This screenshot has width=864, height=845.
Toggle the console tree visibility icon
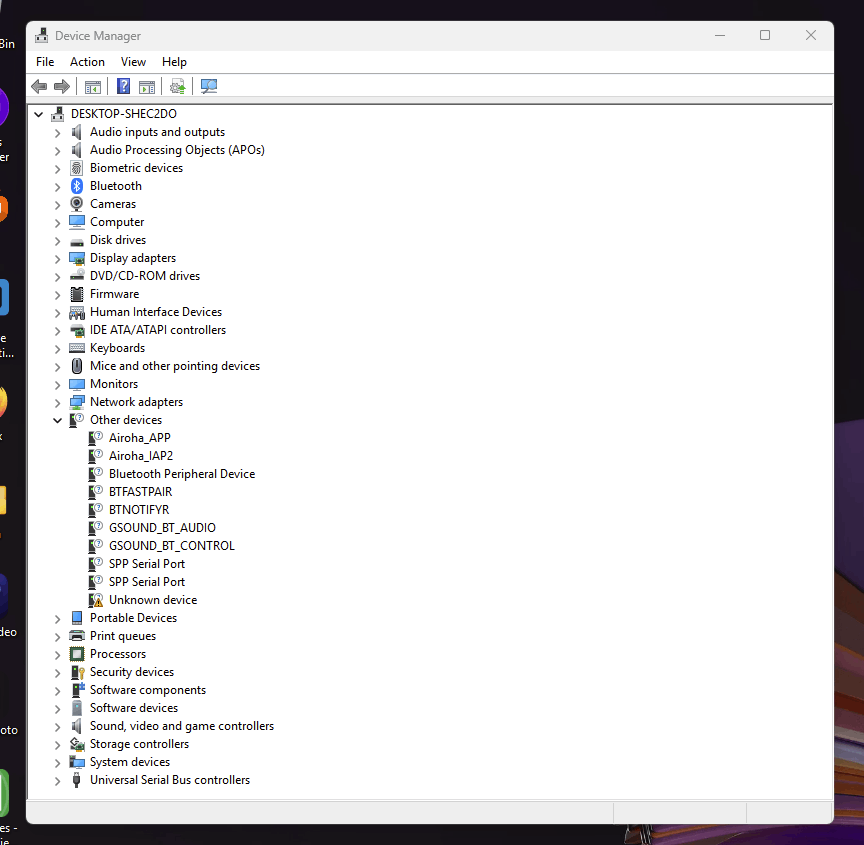point(92,86)
